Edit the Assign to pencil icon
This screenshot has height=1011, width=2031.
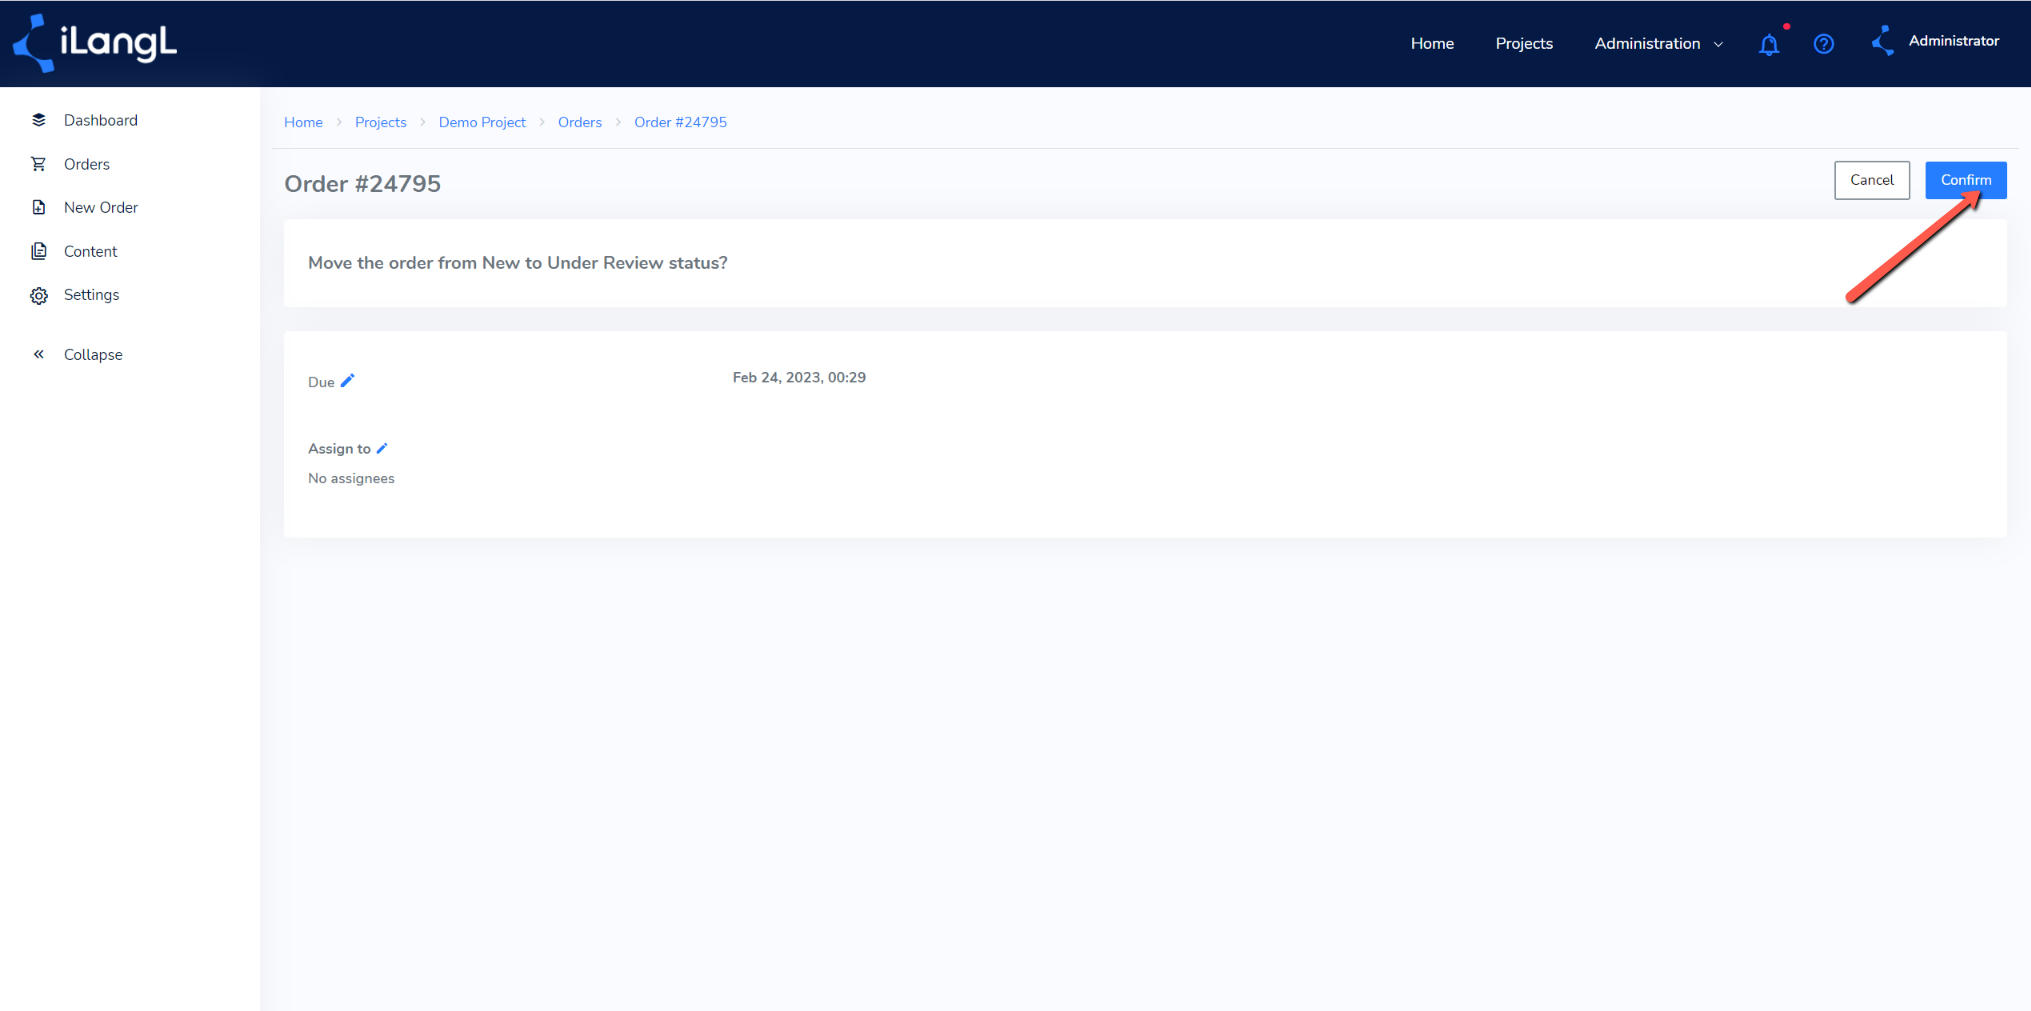[x=382, y=448]
